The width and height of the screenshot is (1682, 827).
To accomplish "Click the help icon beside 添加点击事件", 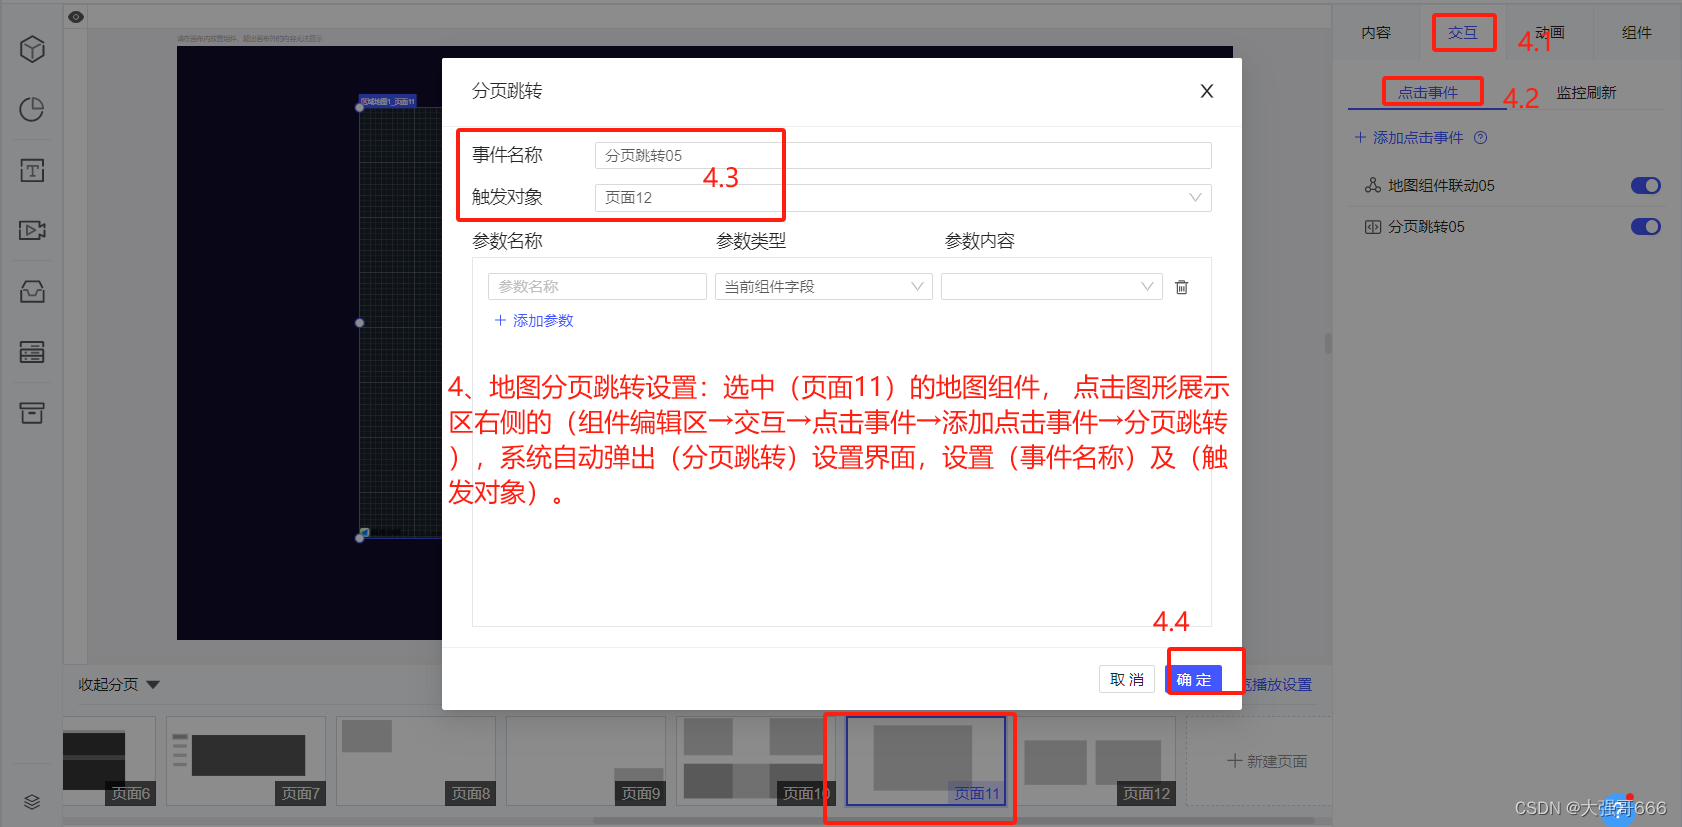I will 1481,138.
